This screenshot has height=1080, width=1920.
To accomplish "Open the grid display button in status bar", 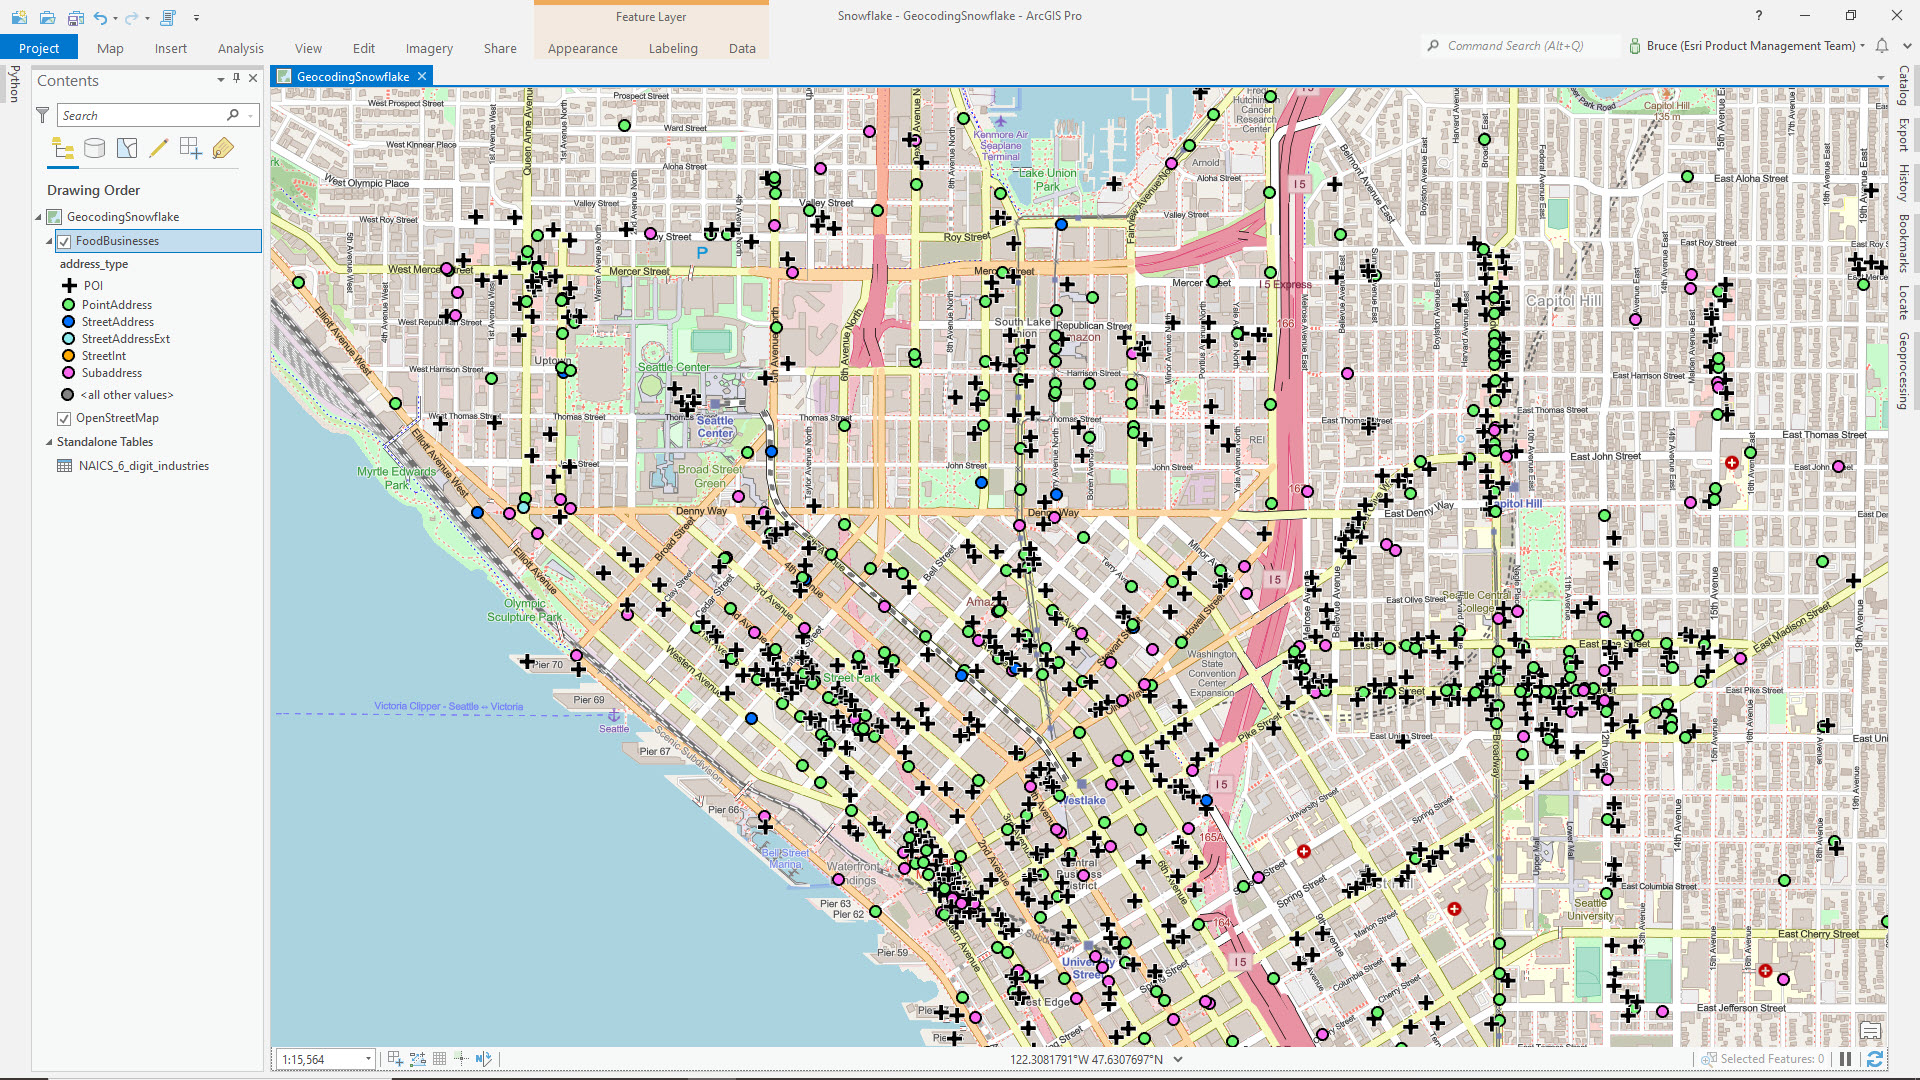I will coord(439,1059).
